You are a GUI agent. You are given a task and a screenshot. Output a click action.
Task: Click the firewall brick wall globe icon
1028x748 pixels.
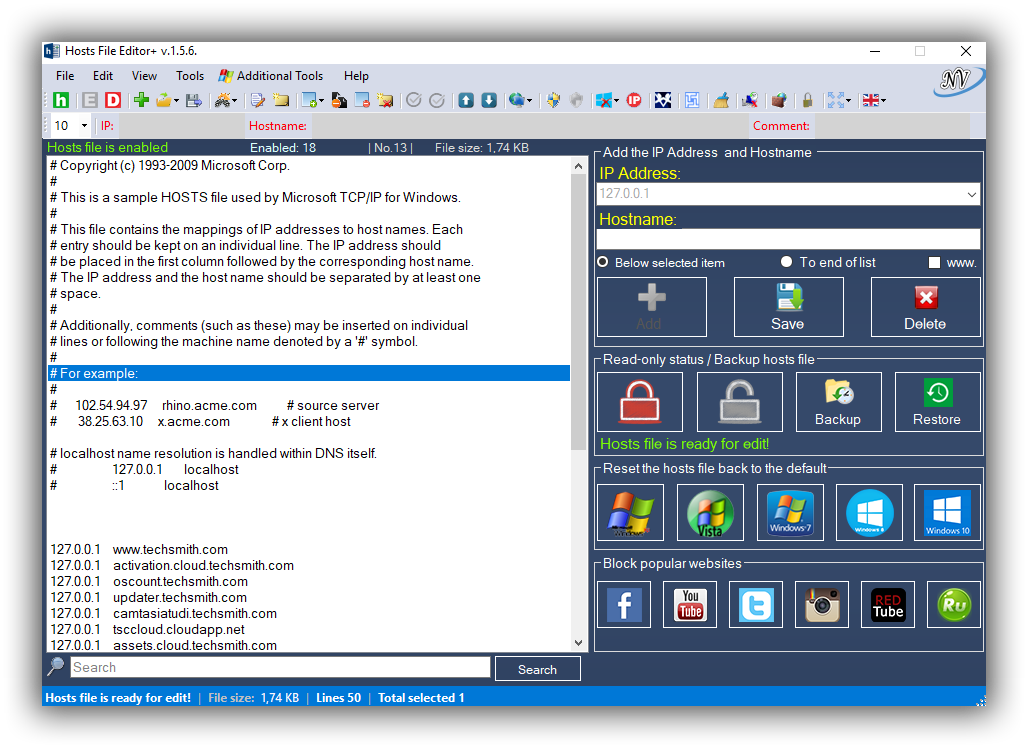click(779, 100)
